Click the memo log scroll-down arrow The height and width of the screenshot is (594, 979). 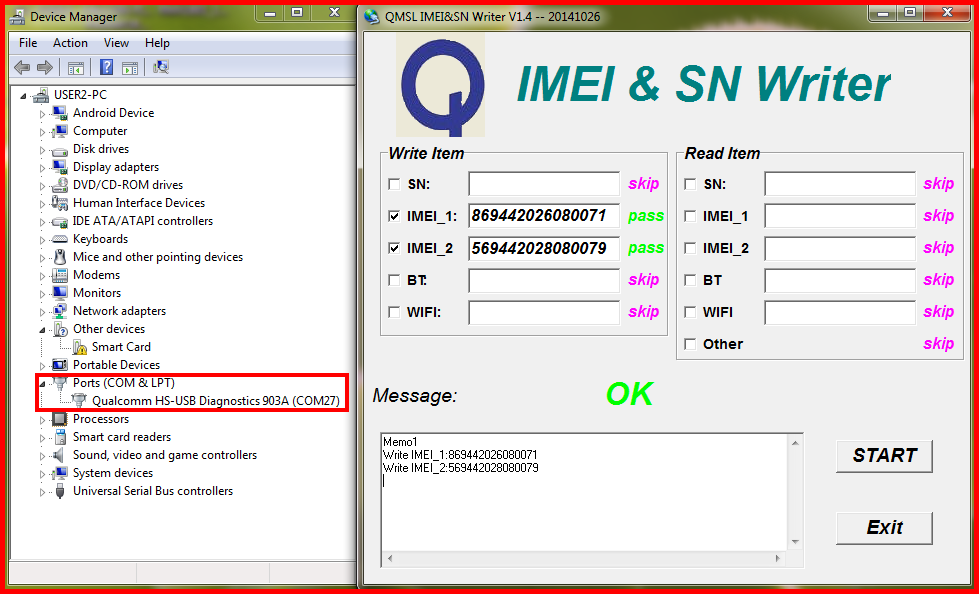[x=795, y=542]
